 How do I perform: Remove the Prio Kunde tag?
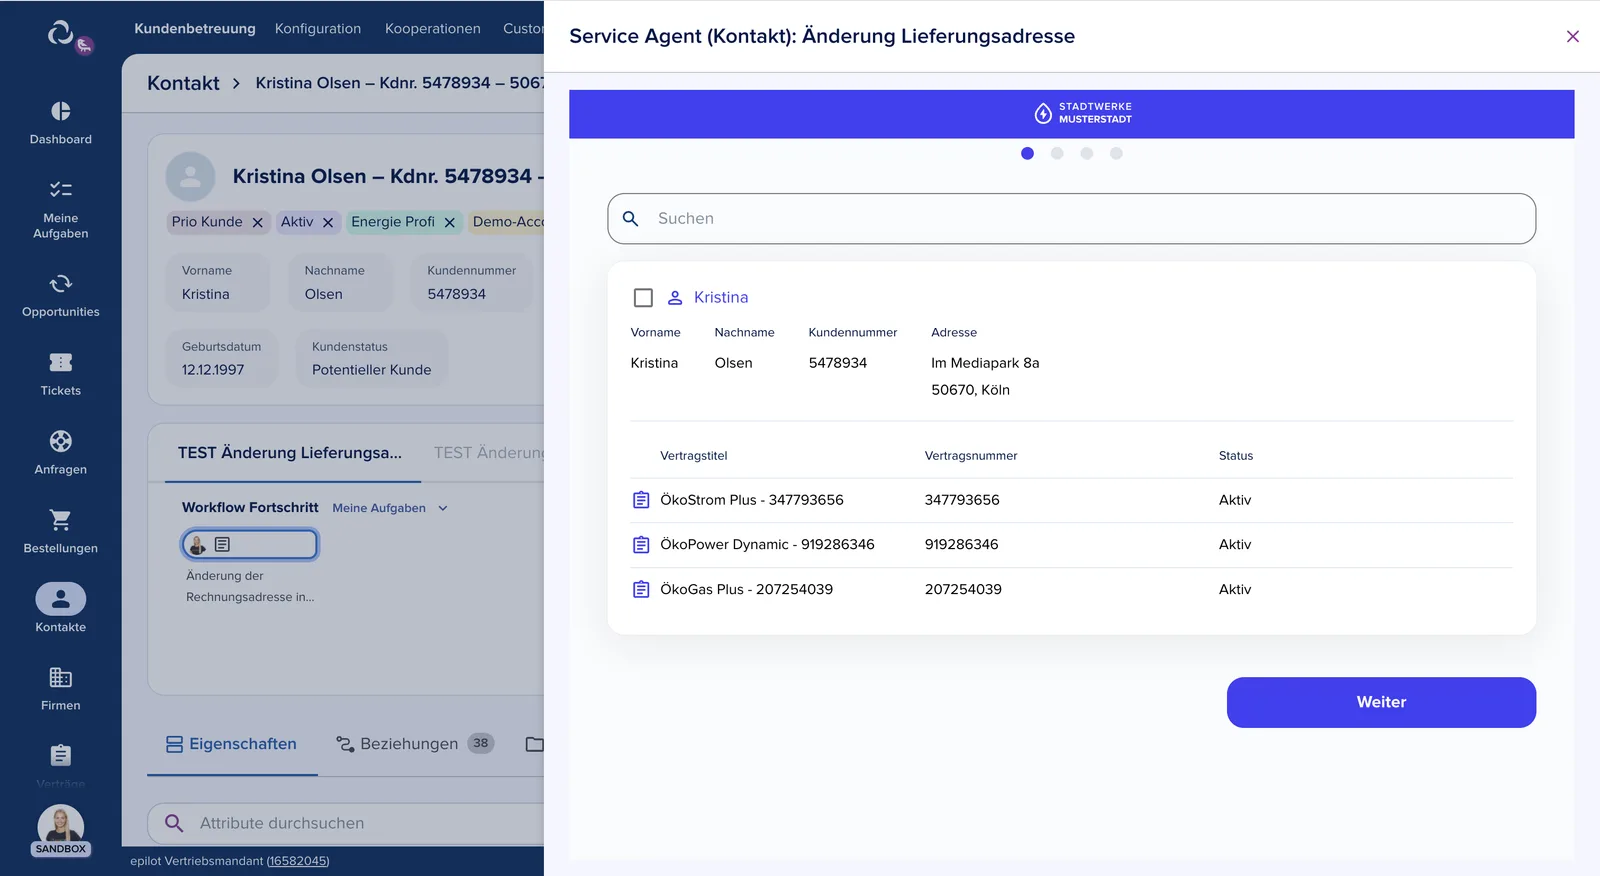pos(257,223)
